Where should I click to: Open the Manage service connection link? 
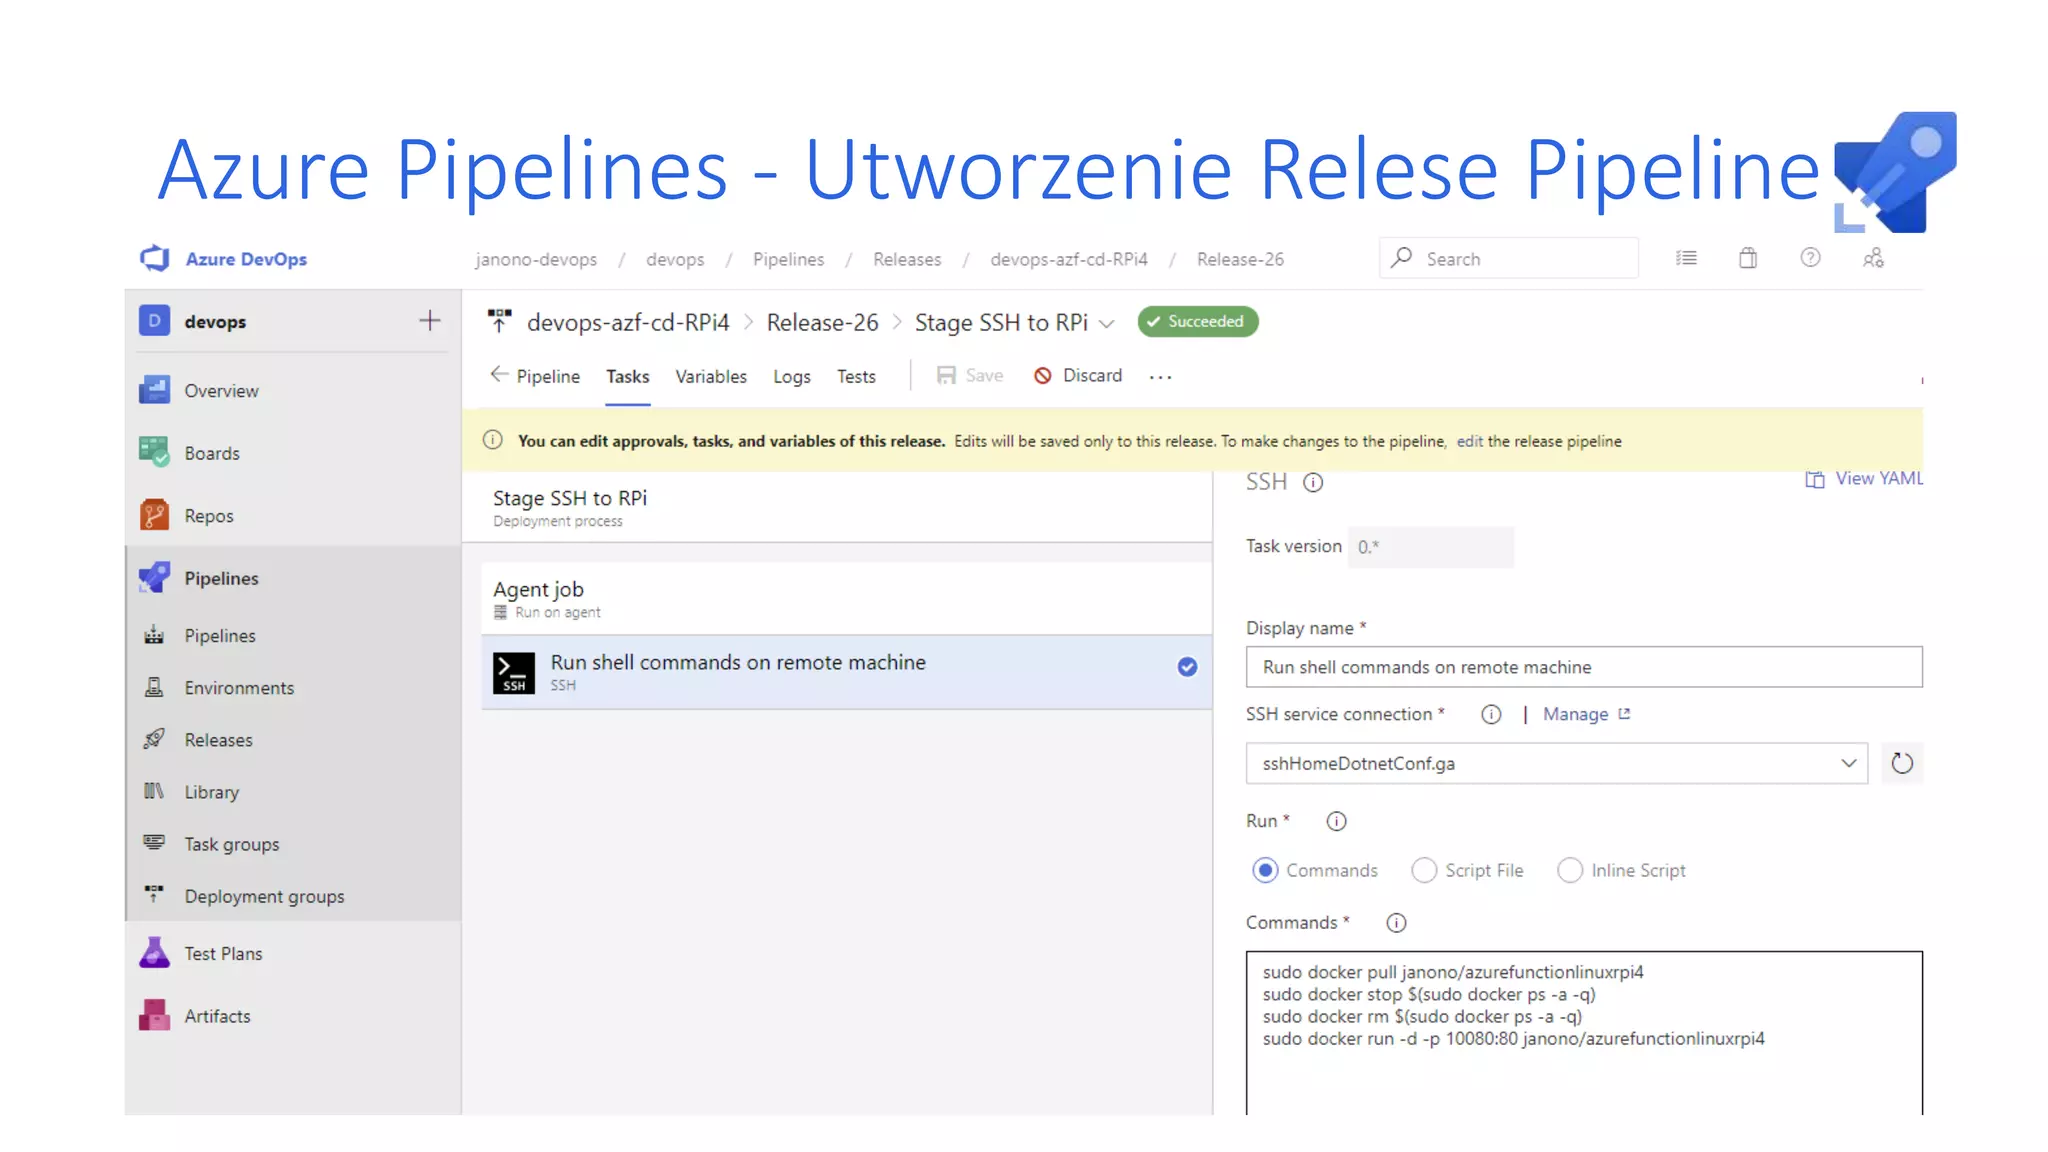1587,714
